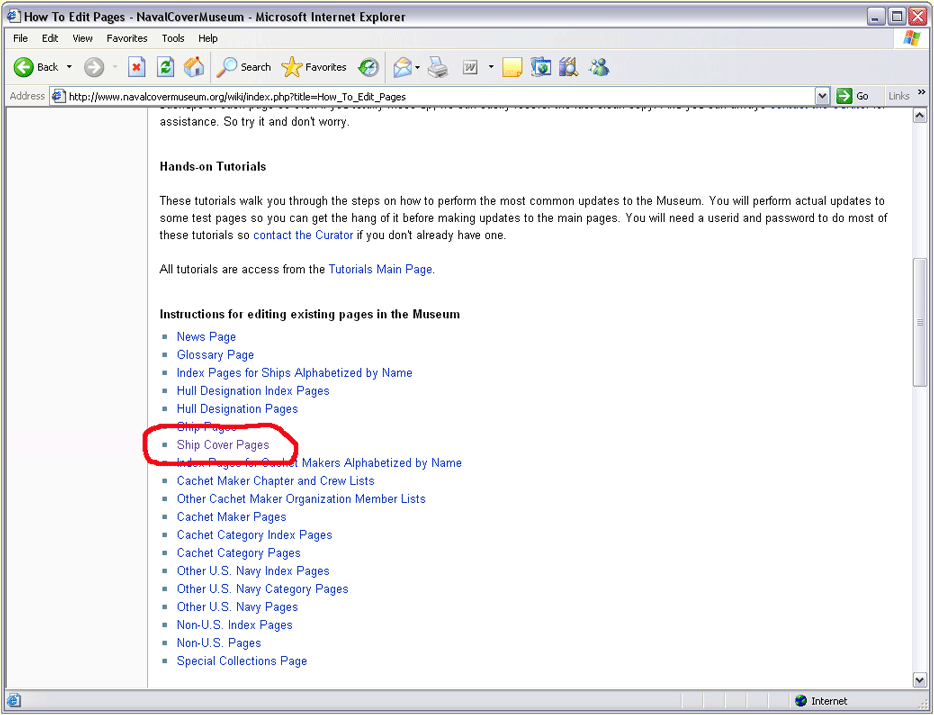The image size is (934, 715).
Task: Click the address bar URL field
Action: (430, 96)
